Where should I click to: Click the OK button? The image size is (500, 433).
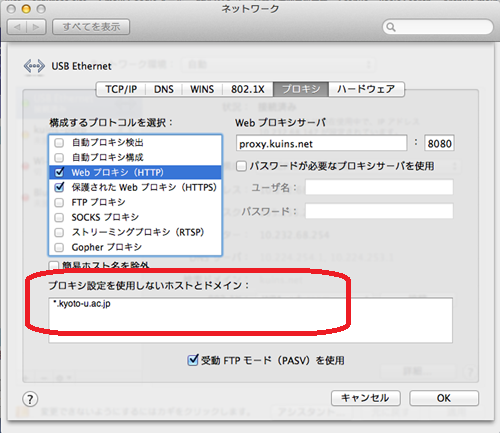tap(444, 398)
